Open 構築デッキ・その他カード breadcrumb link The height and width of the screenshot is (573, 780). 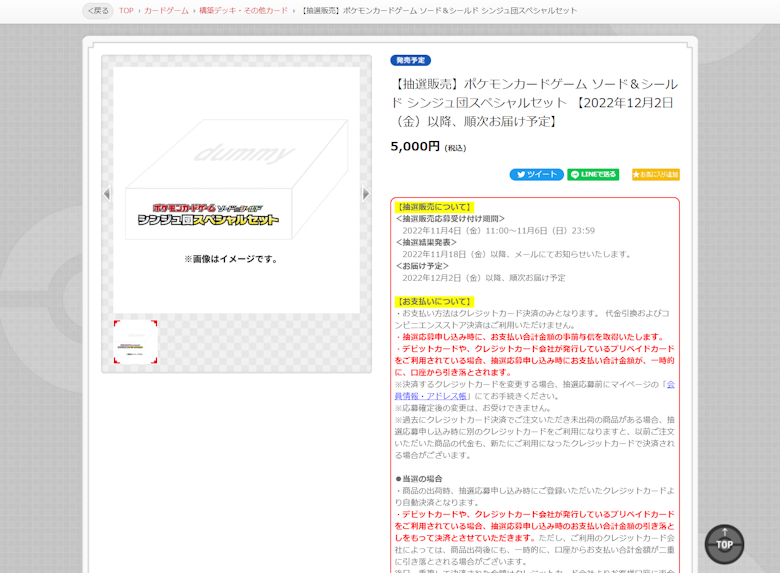click(x=243, y=10)
